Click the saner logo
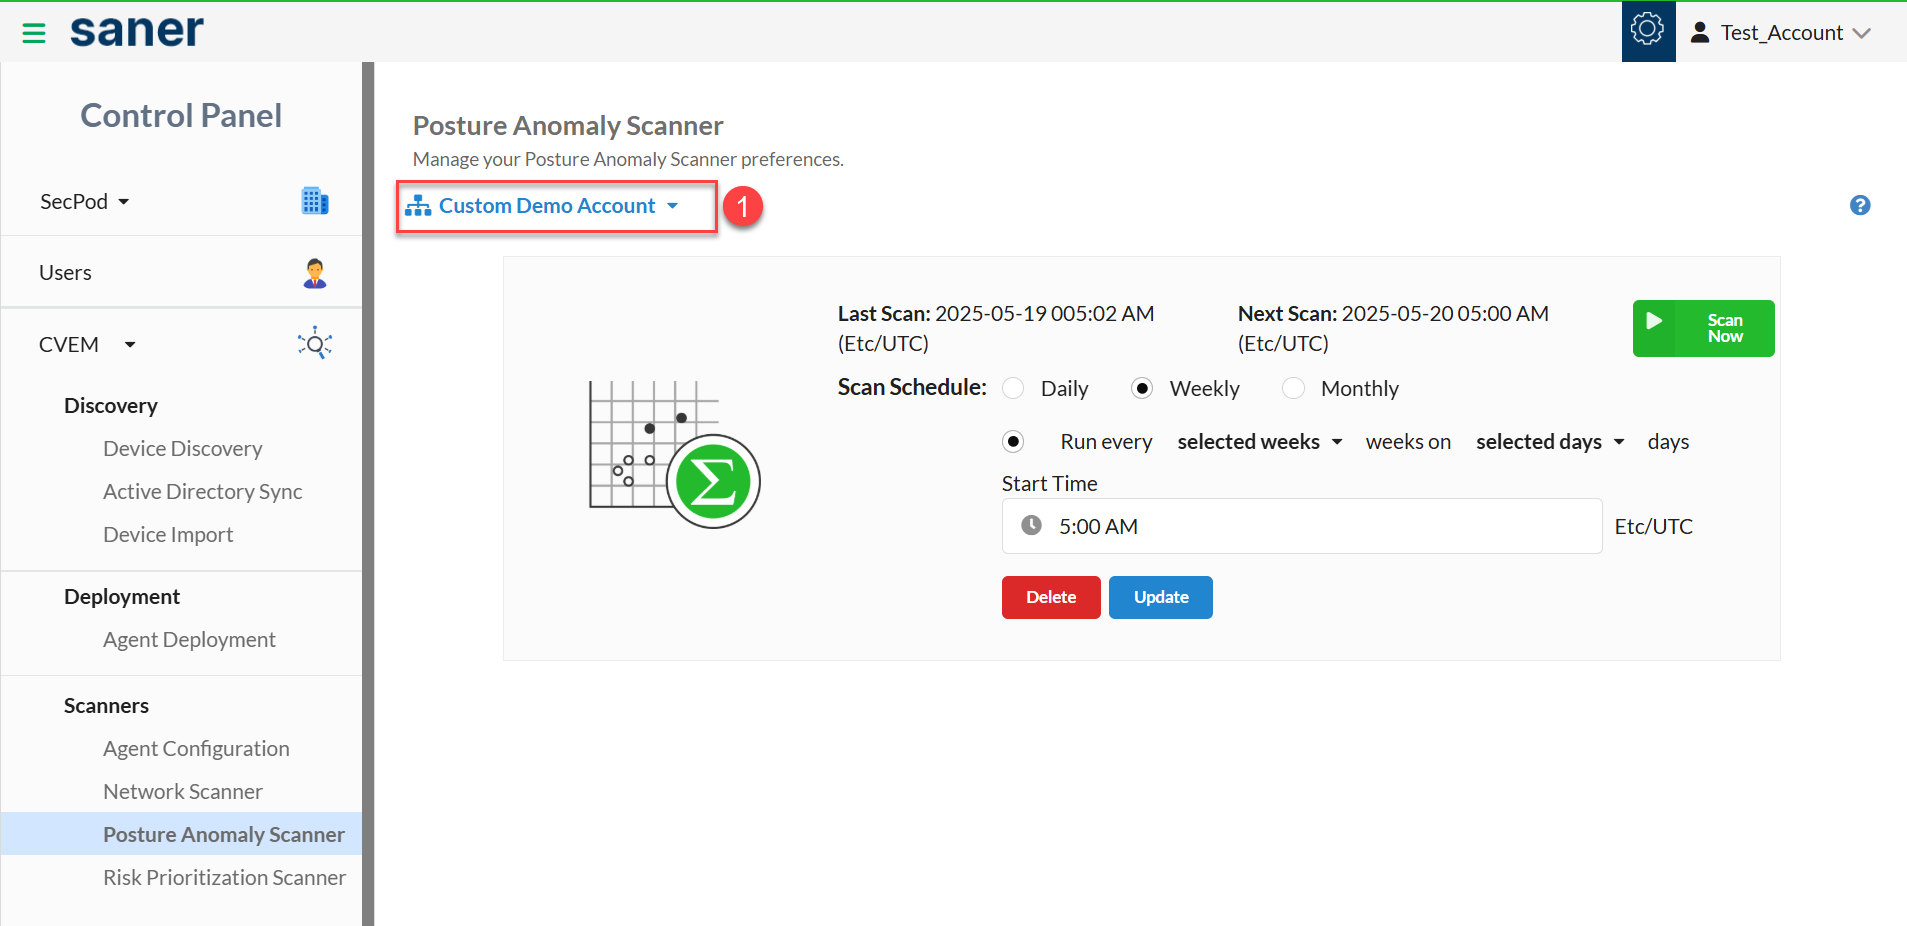1907x926 pixels. (137, 32)
